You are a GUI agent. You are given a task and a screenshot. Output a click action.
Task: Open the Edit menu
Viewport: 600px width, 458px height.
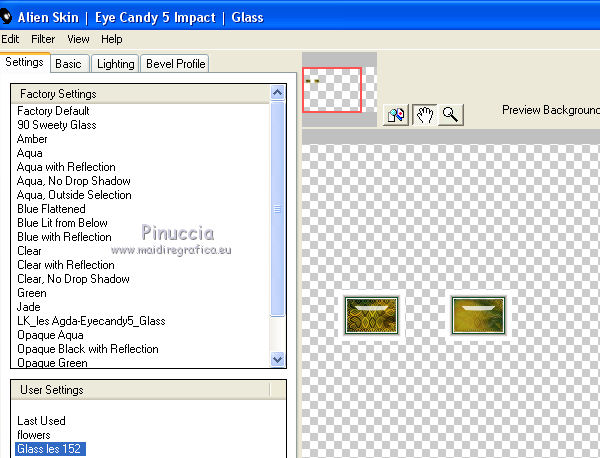(x=10, y=39)
